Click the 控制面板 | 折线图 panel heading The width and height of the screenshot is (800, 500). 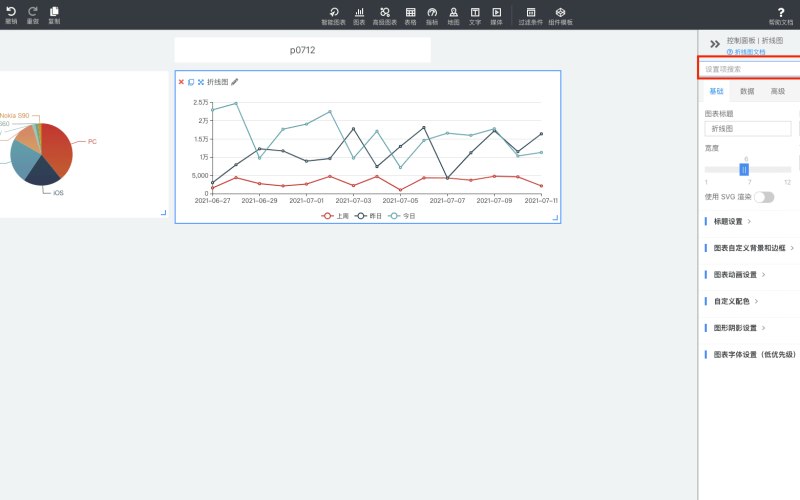pyautogui.click(x=755, y=40)
